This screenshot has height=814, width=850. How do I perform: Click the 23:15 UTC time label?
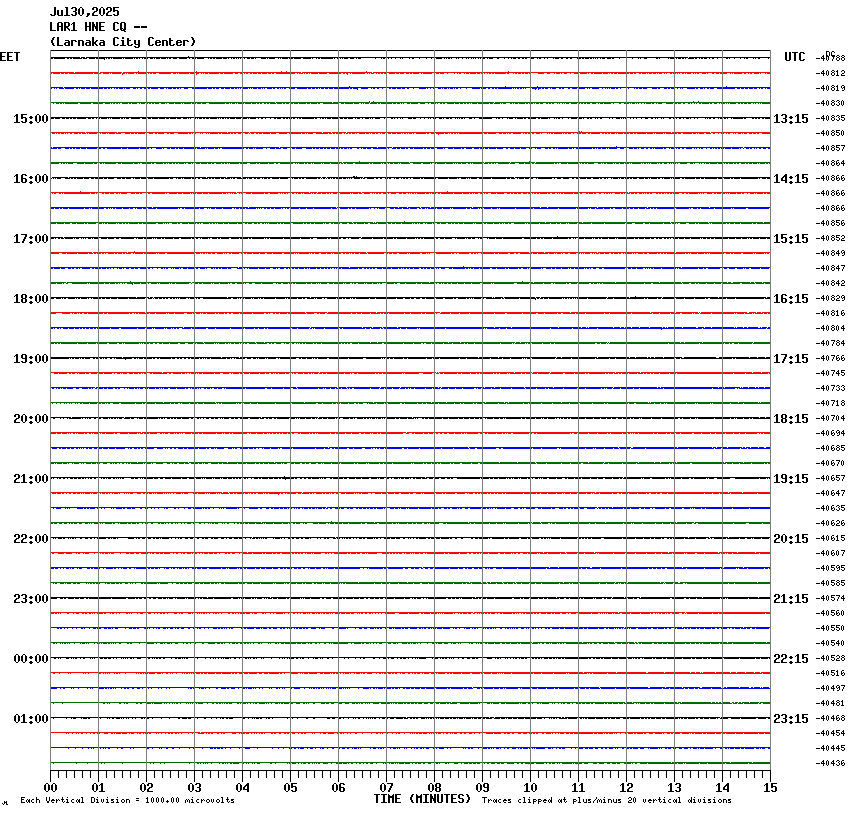[790, 719]
